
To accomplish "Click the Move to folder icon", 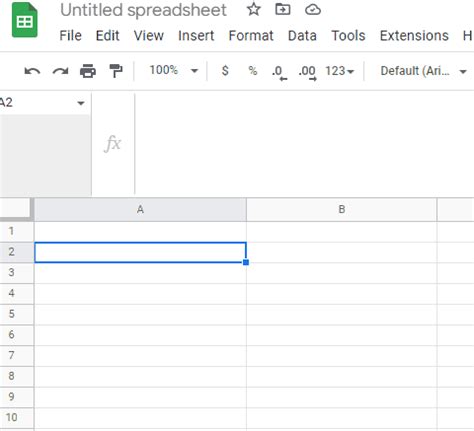I will pos(283,9).
